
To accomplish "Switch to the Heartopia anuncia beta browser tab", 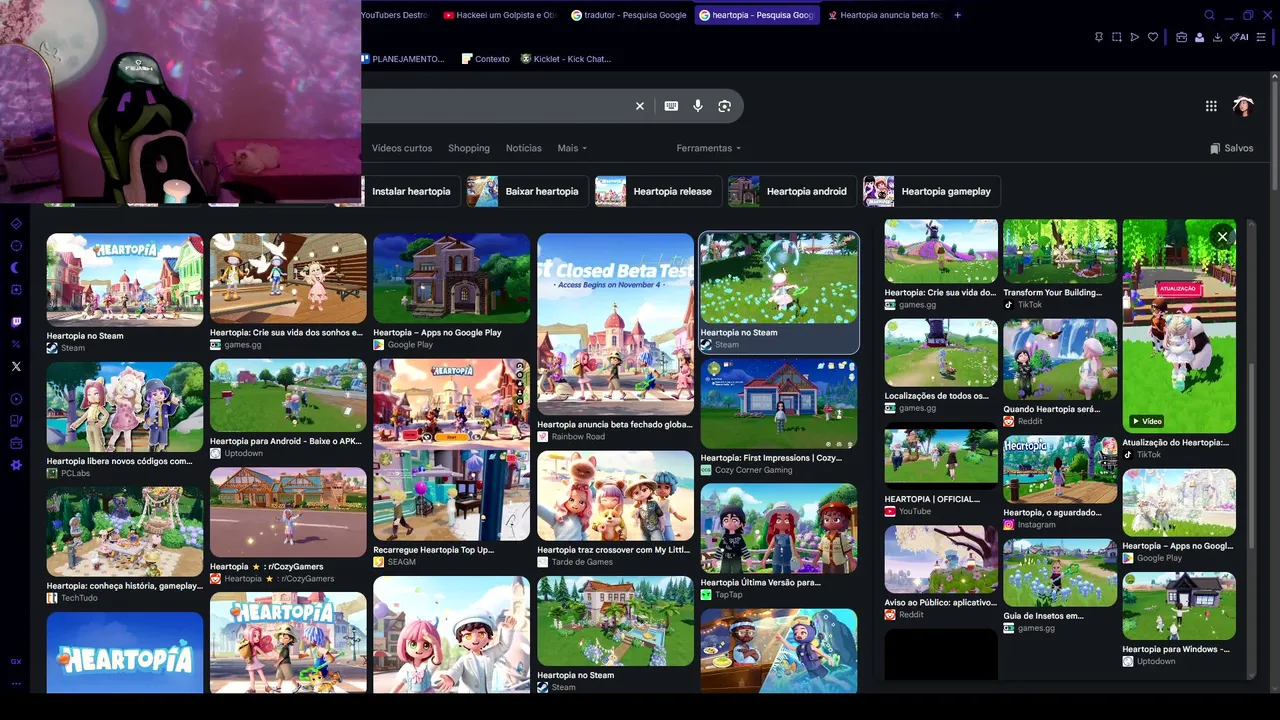I will pyautogui.click(x=884, y=15).
